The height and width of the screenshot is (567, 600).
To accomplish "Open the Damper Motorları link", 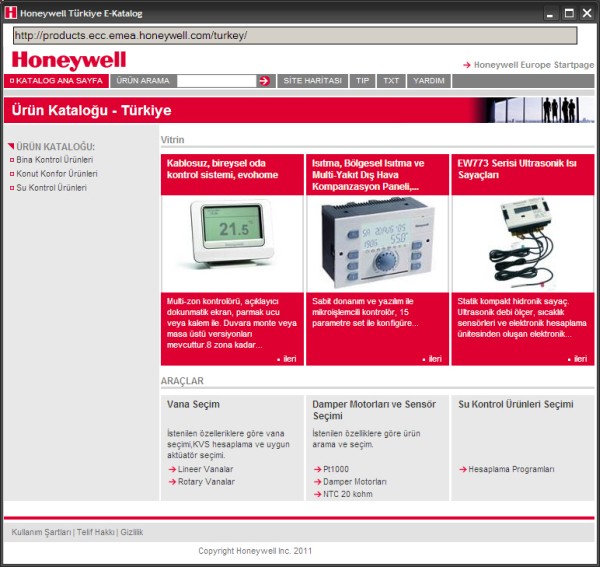I will tap(355, 482).
